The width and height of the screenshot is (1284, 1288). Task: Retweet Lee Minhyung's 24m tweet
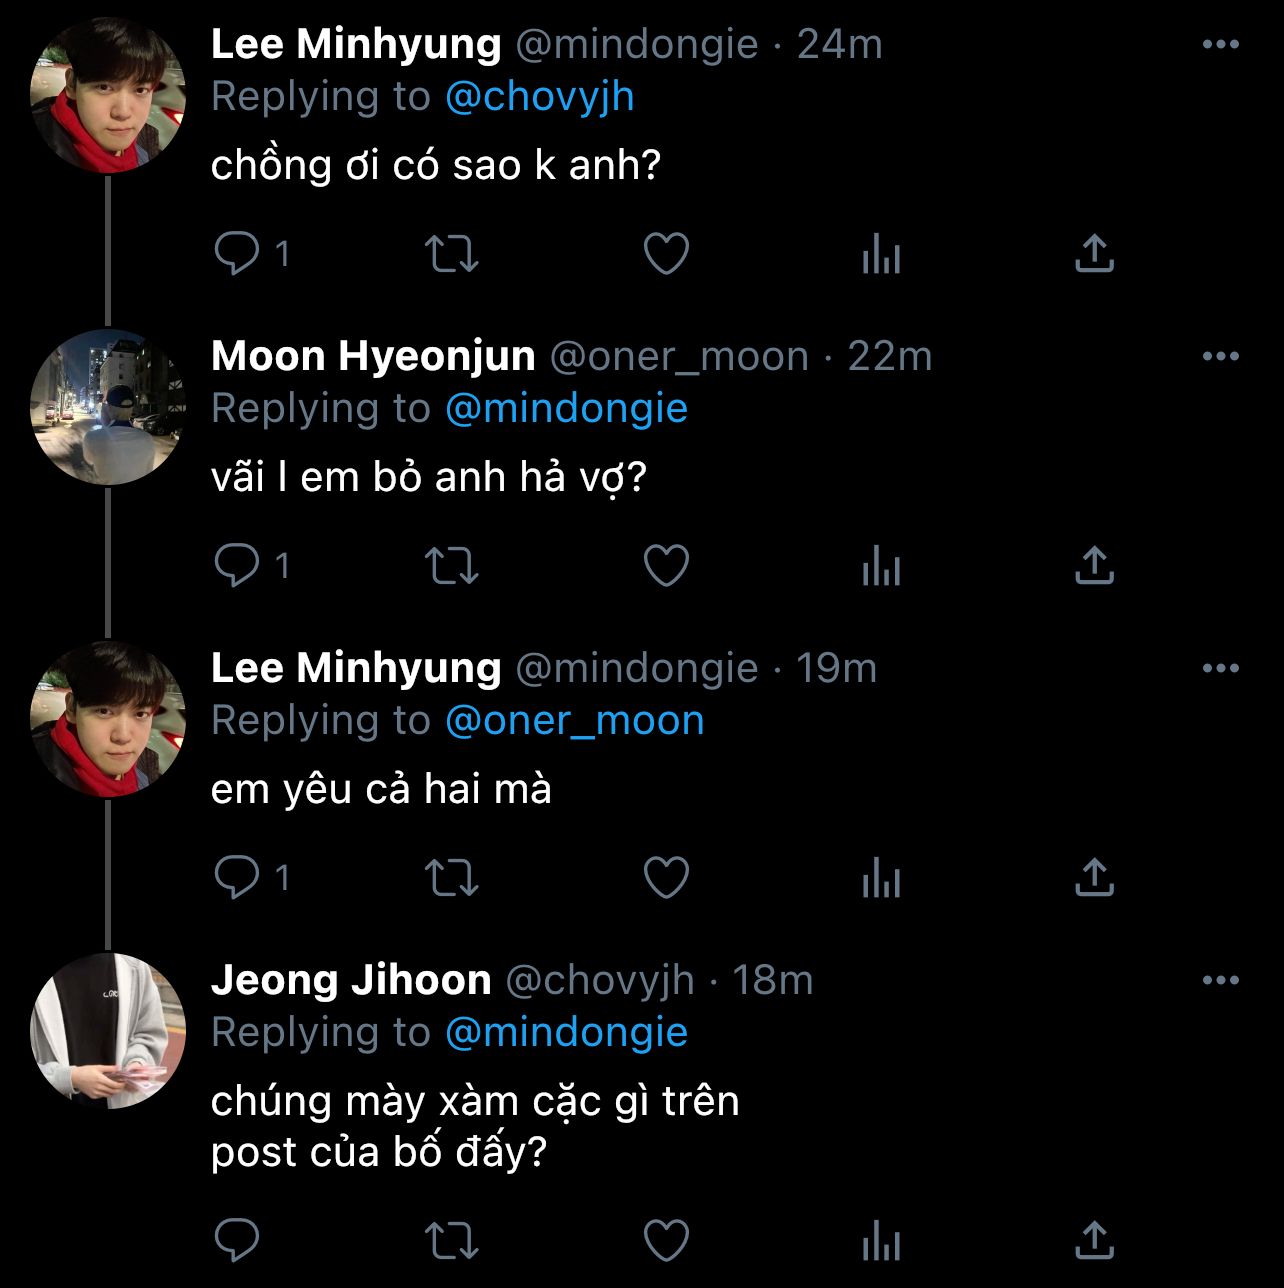[x=452, y=254]
